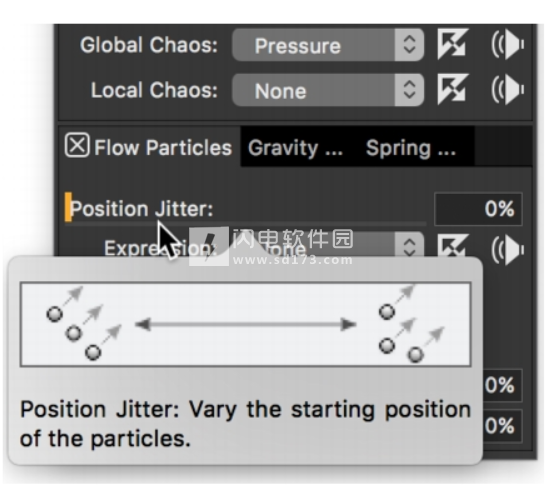Click the Position Jitter 0% value field
This screenshot has width=558, height=493.
tap(478, 209)
